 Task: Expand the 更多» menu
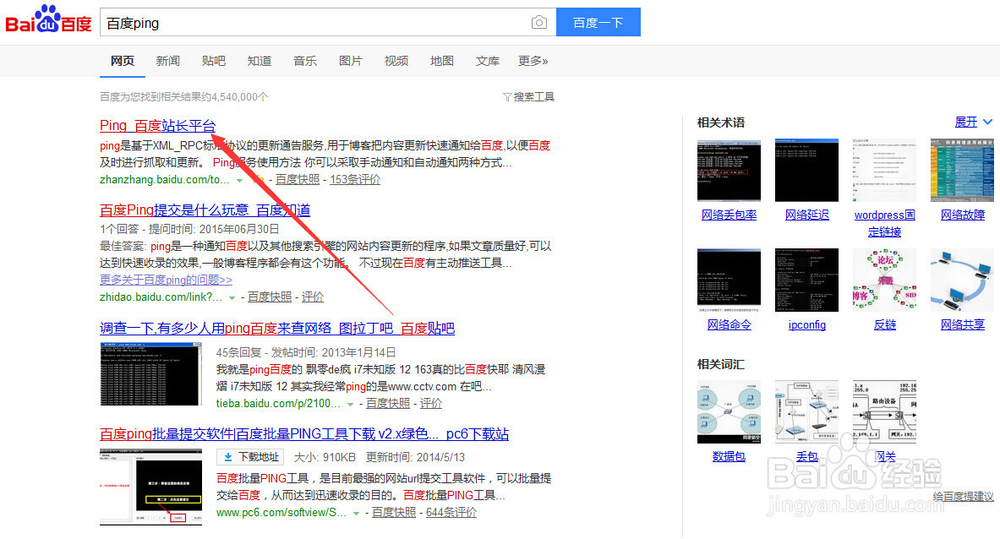tap(533, 61)
